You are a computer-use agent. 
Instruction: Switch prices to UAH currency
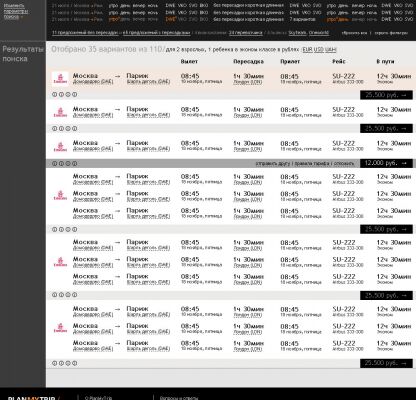coord(330,50)
